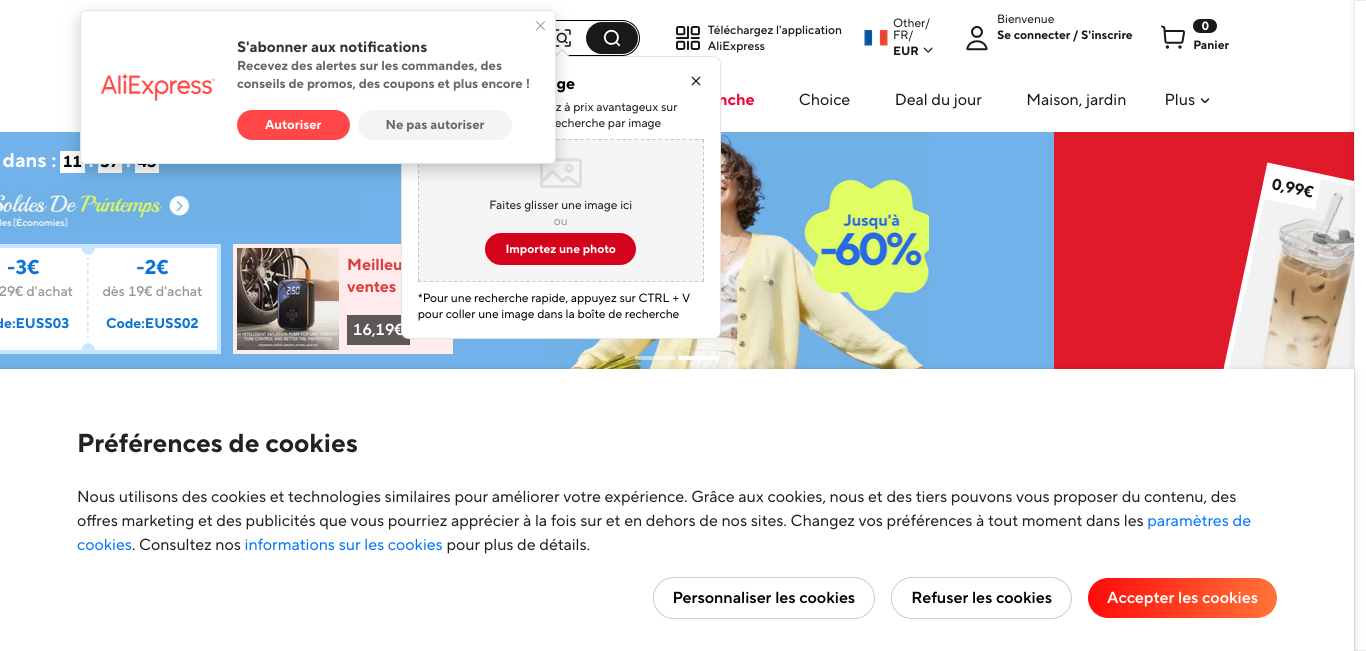Click the black search magnifier button
This screenshot has height=651, width=1366.
click(612, 38)
